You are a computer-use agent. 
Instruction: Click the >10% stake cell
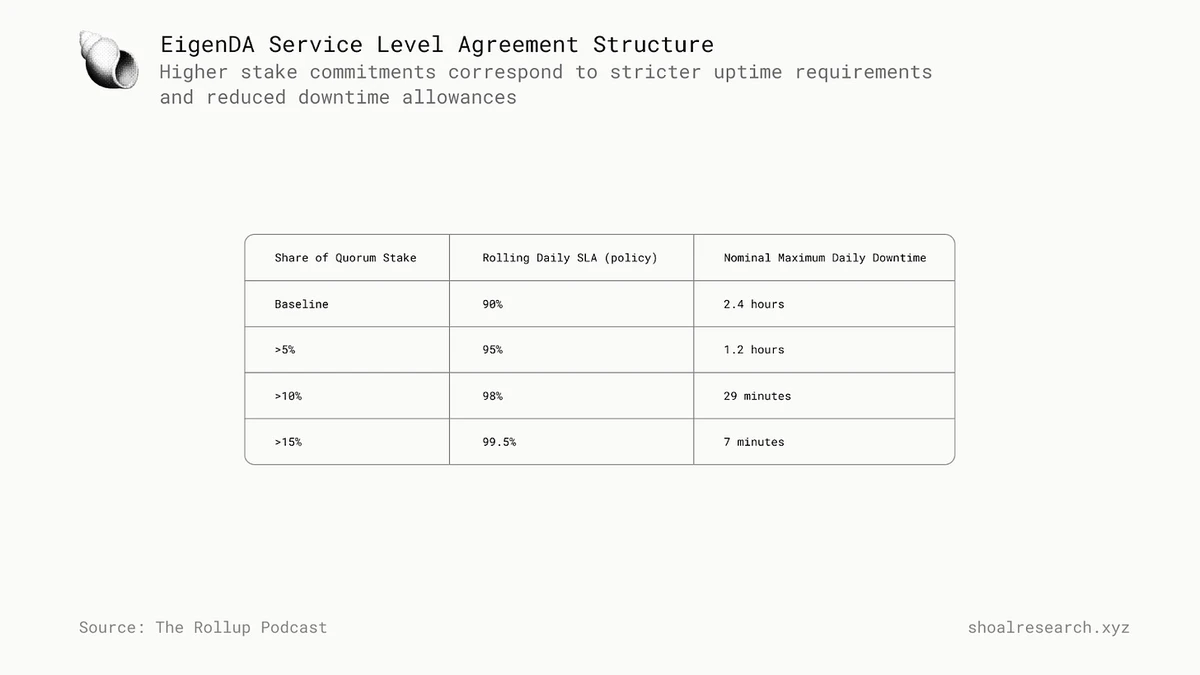click(x=288, y=396)
